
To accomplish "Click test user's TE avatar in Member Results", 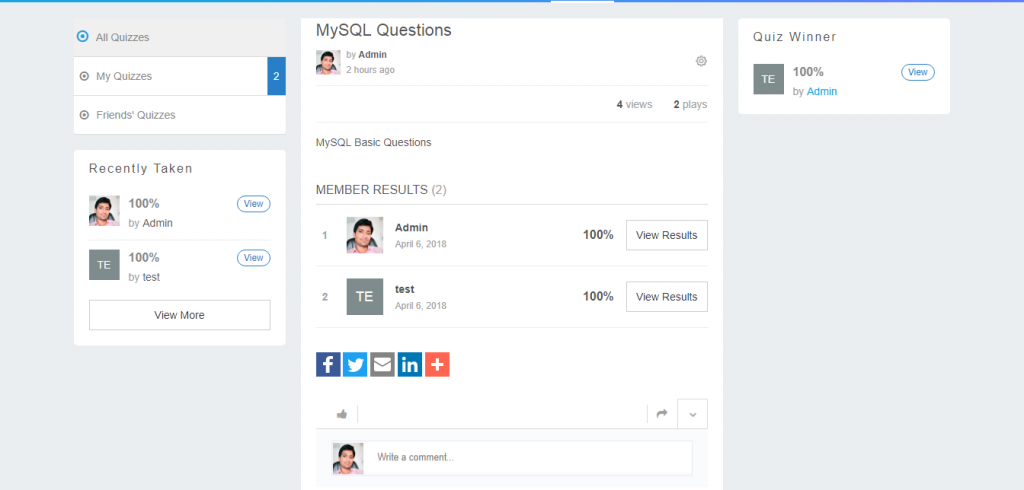I will click(364, 297).
